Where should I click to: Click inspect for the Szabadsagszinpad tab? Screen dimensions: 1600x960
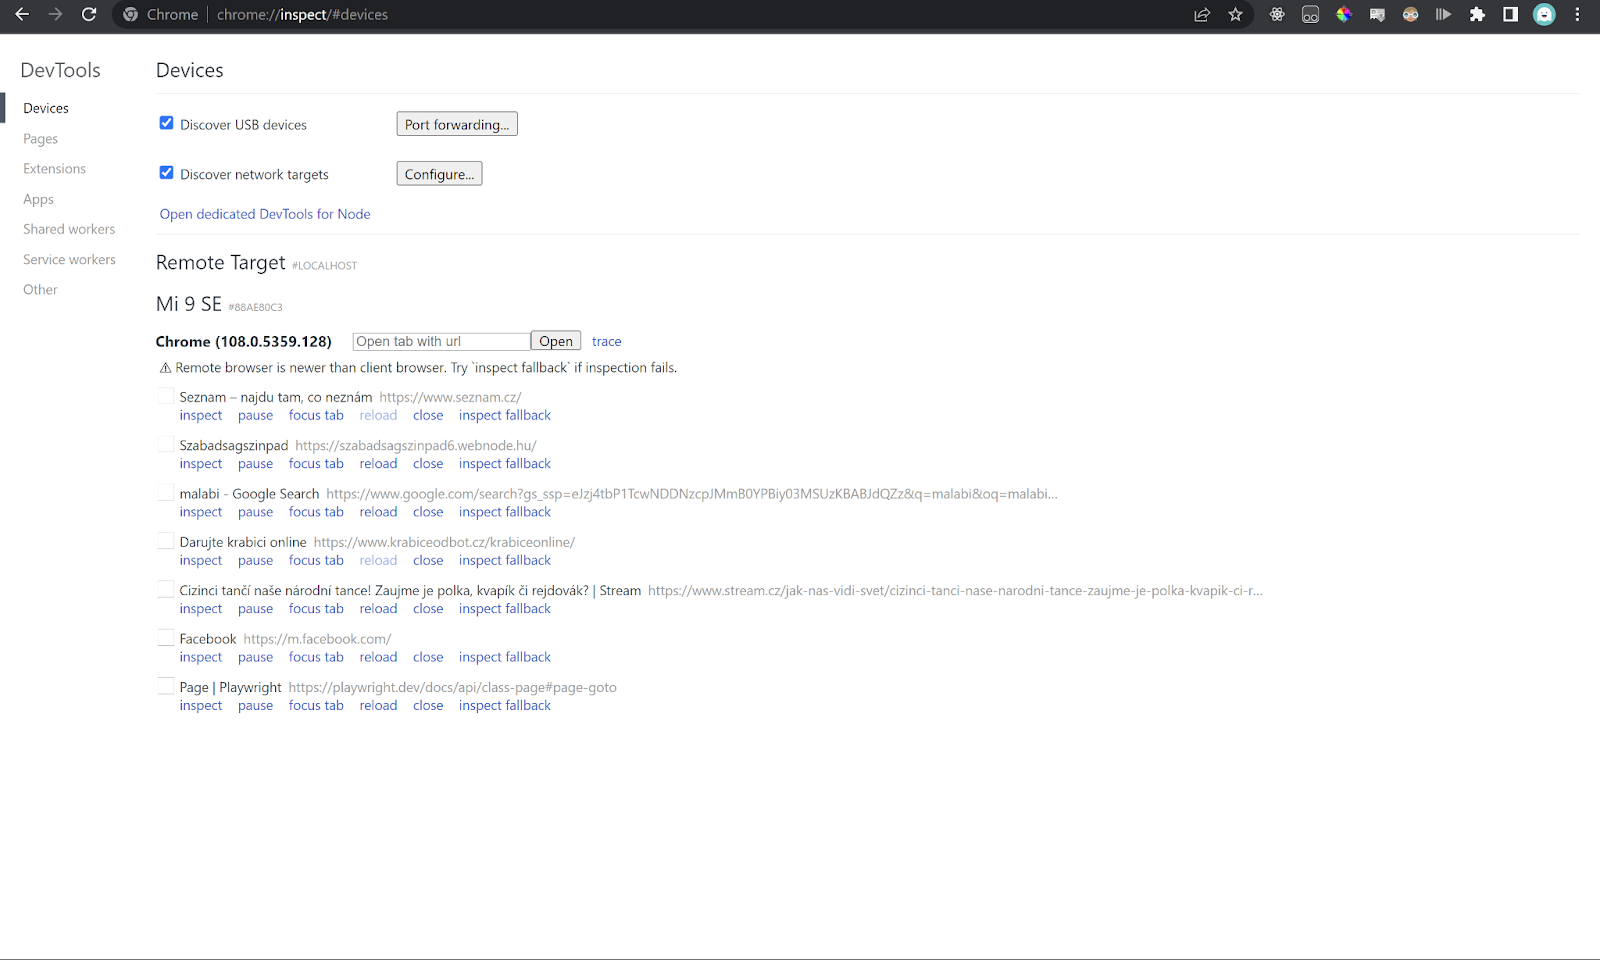[x=201, y=464]
